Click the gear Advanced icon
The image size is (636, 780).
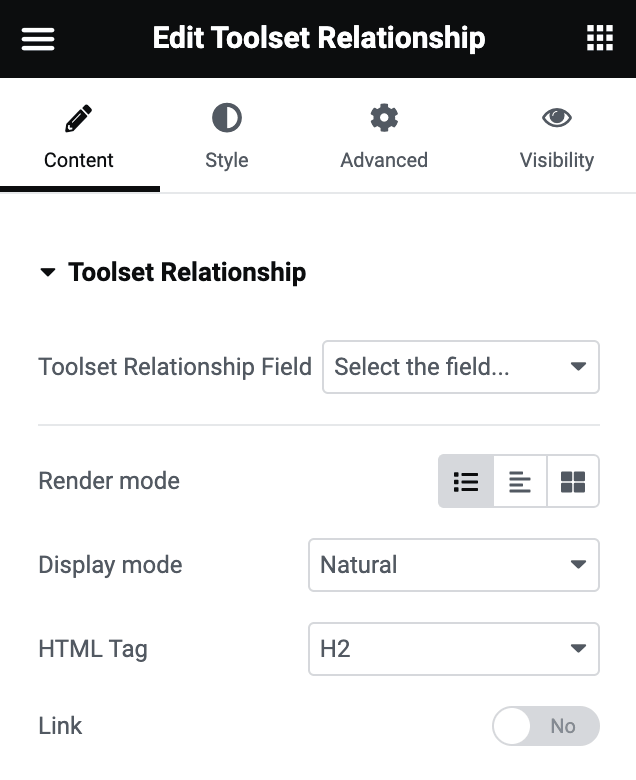click(x=384, y=119)
